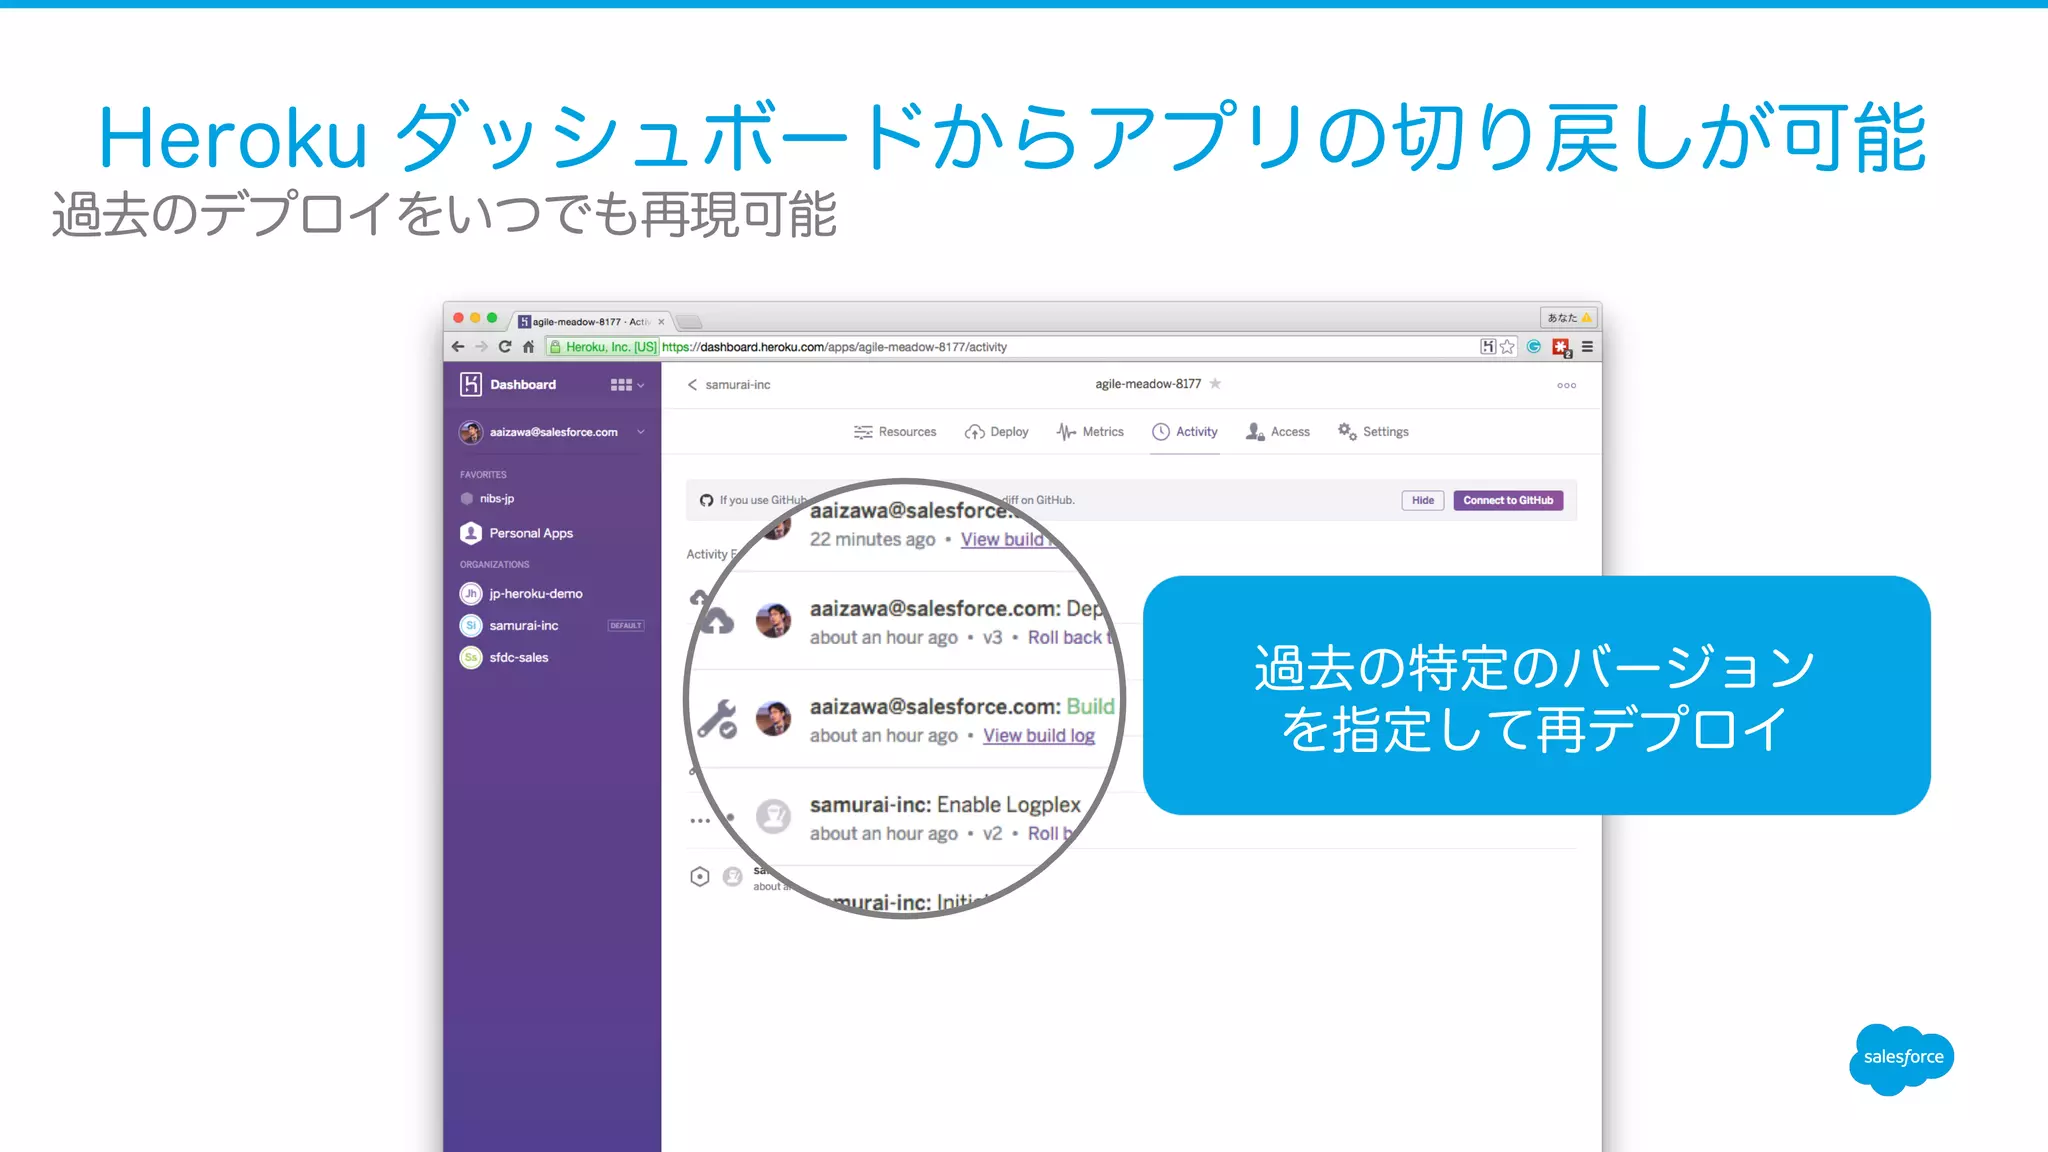The height and width of the screenshot is (1152, 2048).
Task: Click the agile-meadow-8177 app title
Action: [1148, 384]
